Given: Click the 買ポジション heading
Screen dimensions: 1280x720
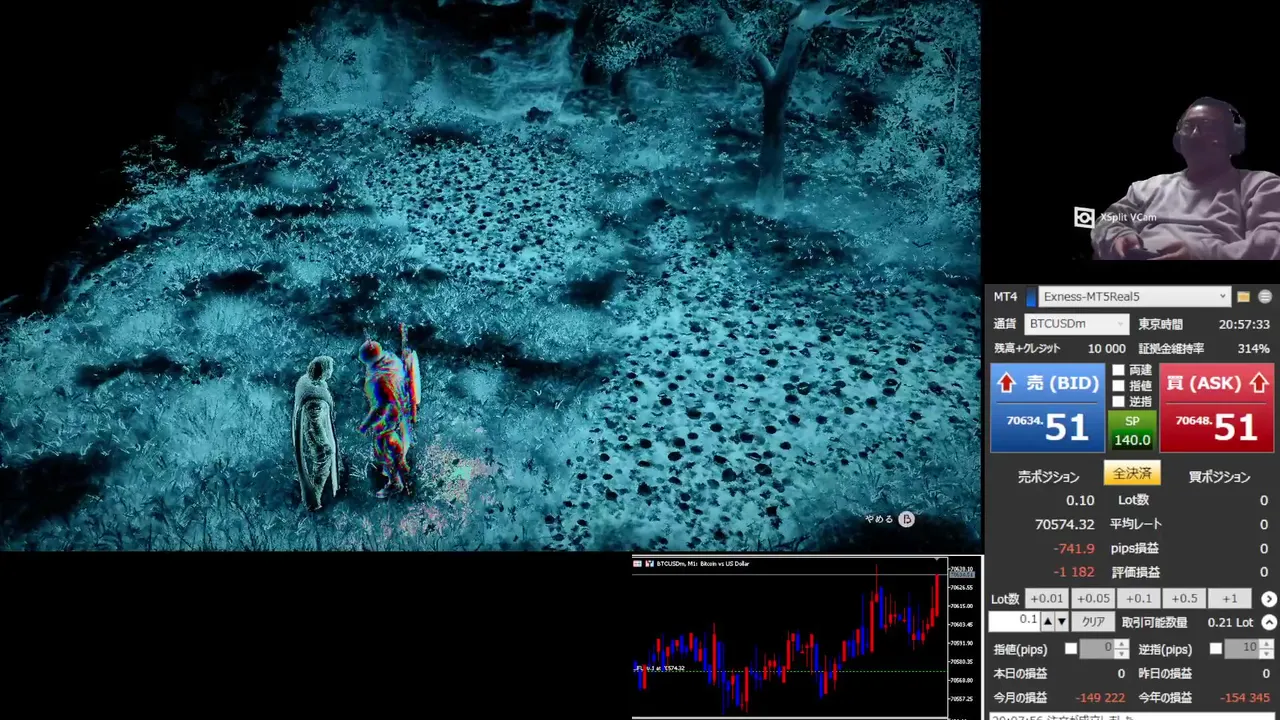Looking at the screenshot, I should tap(1219, 478).
